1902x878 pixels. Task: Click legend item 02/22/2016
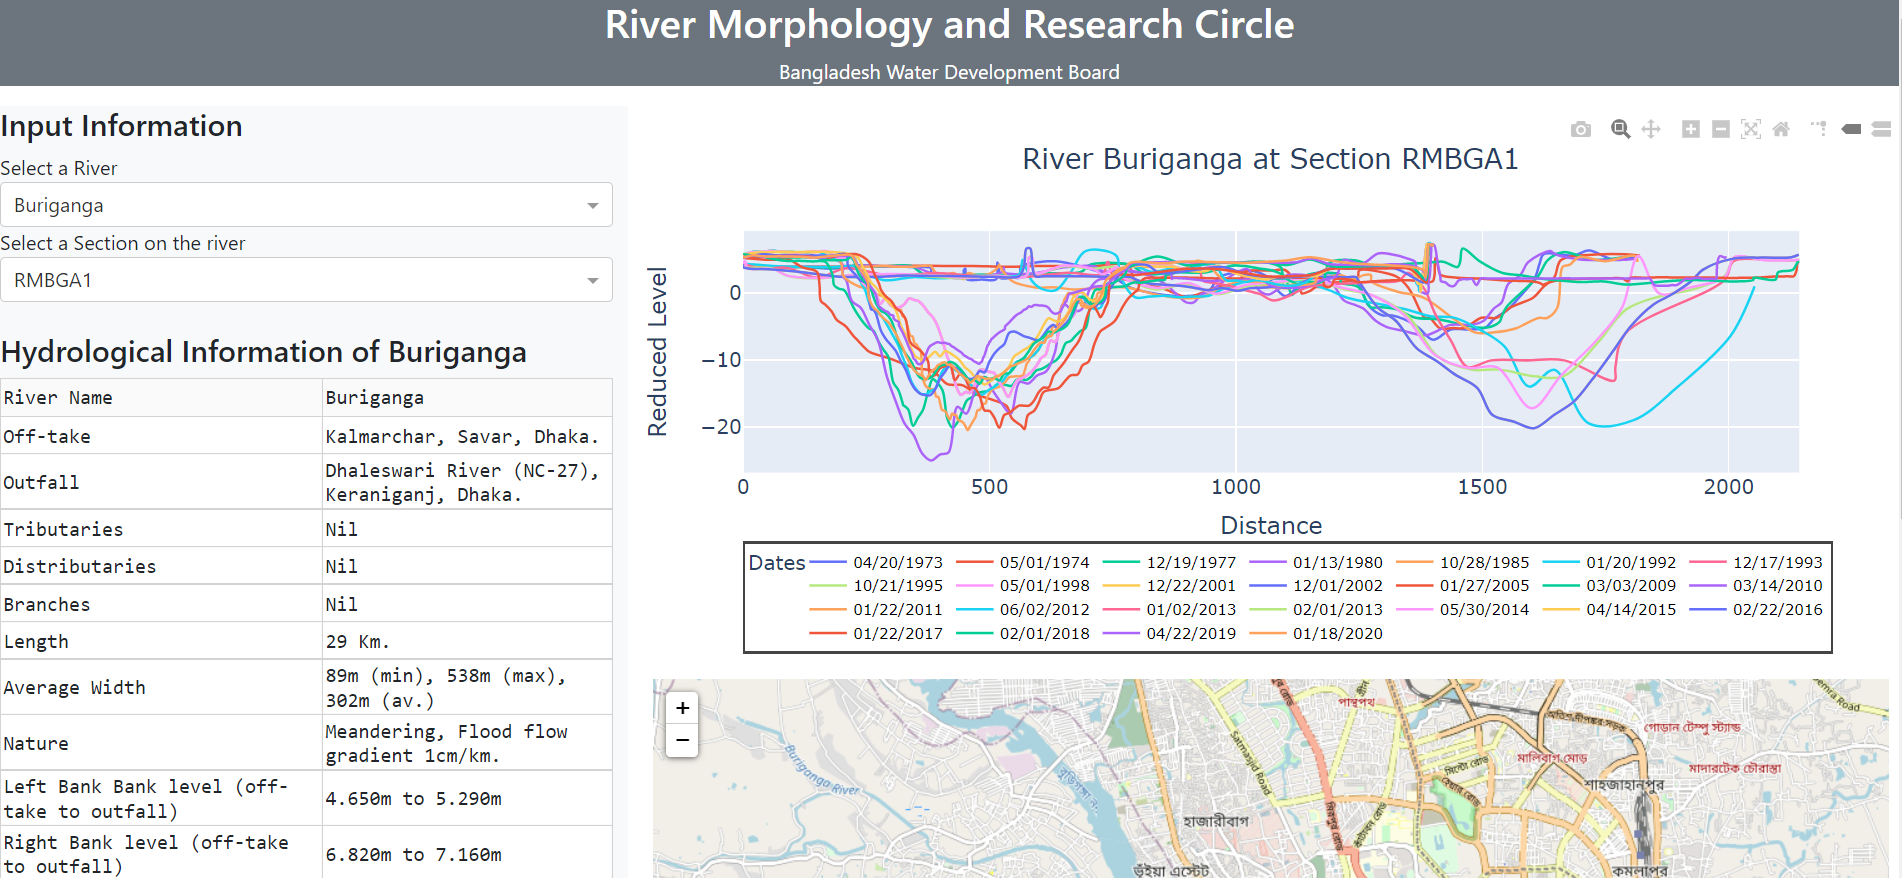(1756, 610)
